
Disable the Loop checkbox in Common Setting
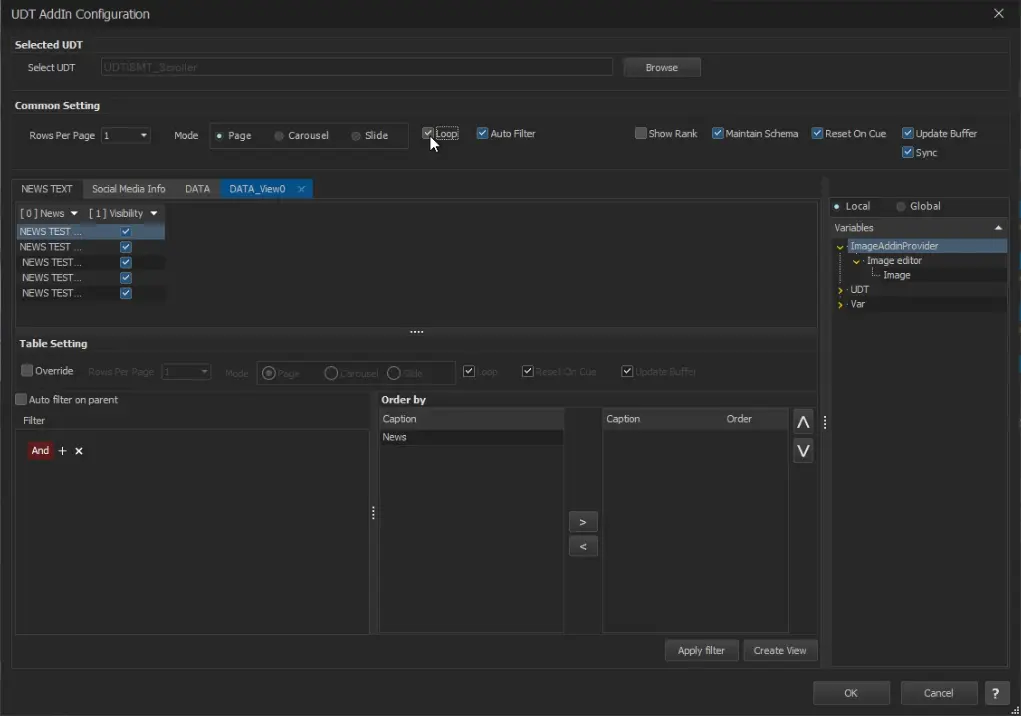point(428,134)
